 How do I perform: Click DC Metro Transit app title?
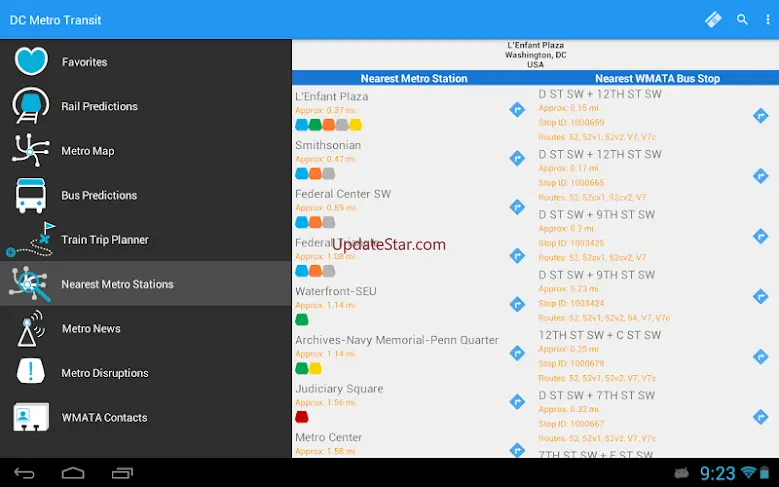click(56, 20)
